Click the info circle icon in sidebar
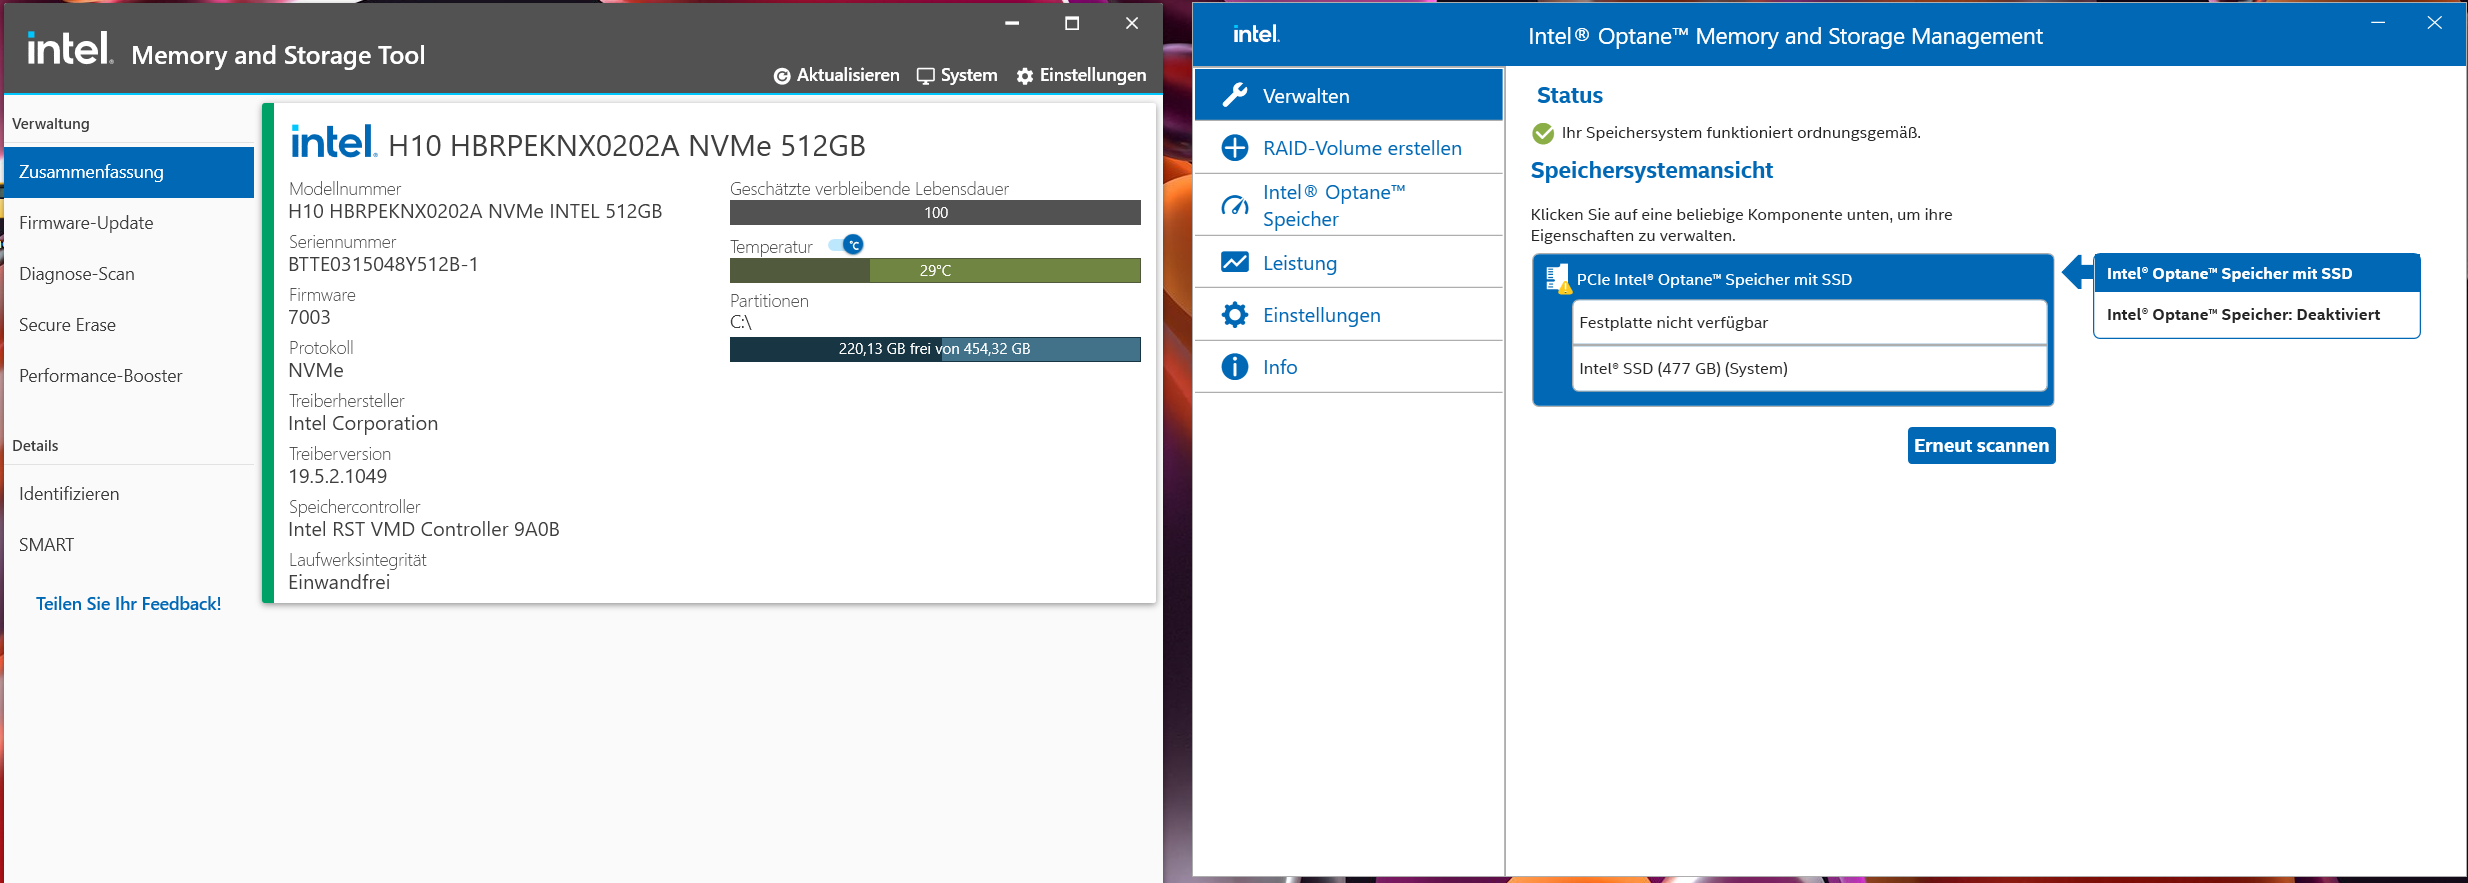The width and height of the screenshot is (2468, 883). tap(1235, 367)
